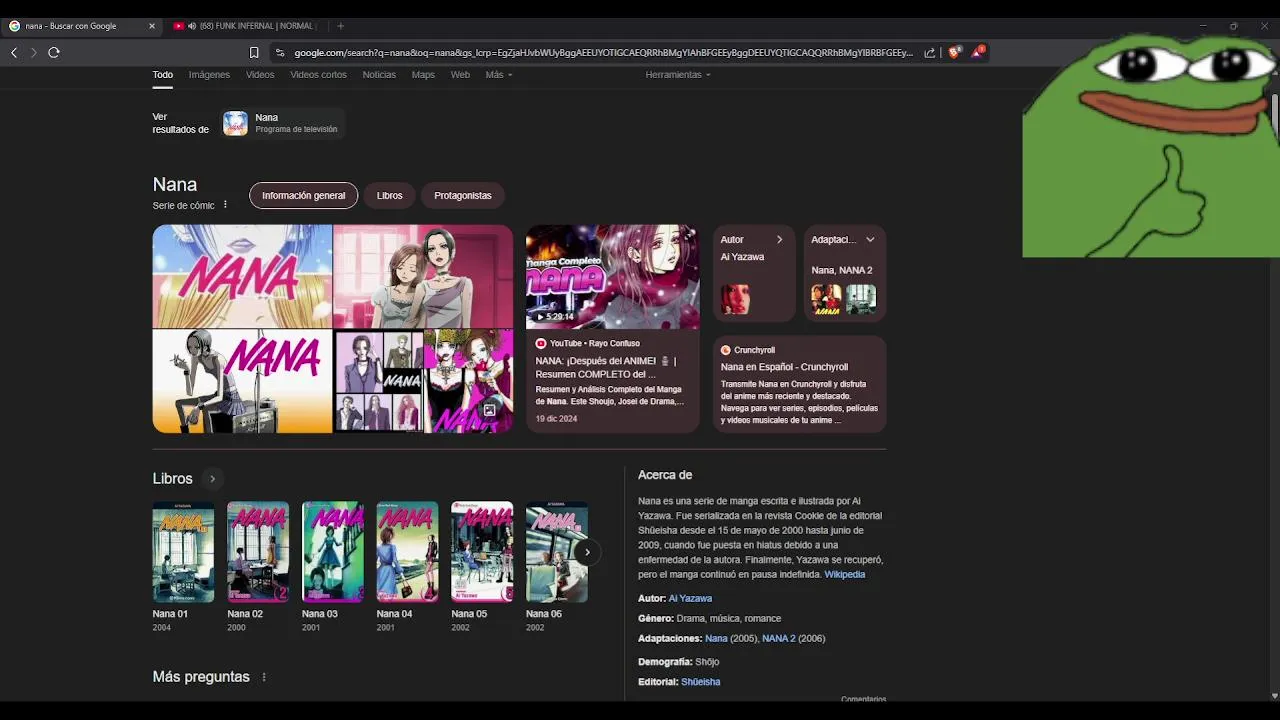Go back with the browser back arrow
Viewport: 1280px width, 720px height.
[14, 53]
